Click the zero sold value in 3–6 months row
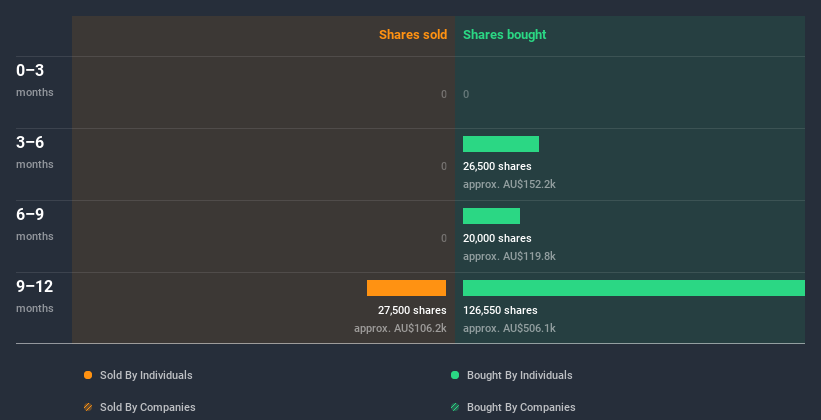The image size is (821, 420). (x=444, y=167)
